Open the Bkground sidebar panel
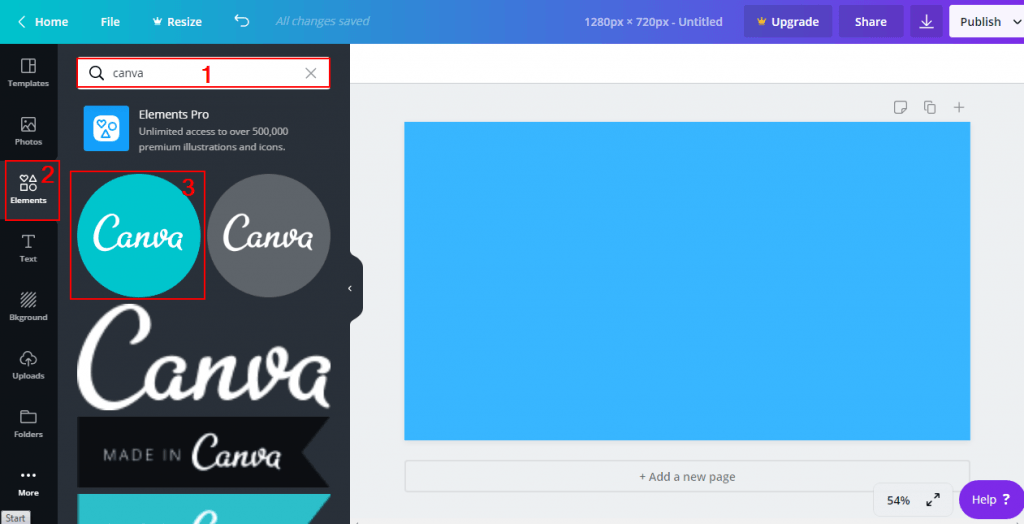The width and height of the screenshot is (1024, 524). pyautogui.click(x=28, y=307)
